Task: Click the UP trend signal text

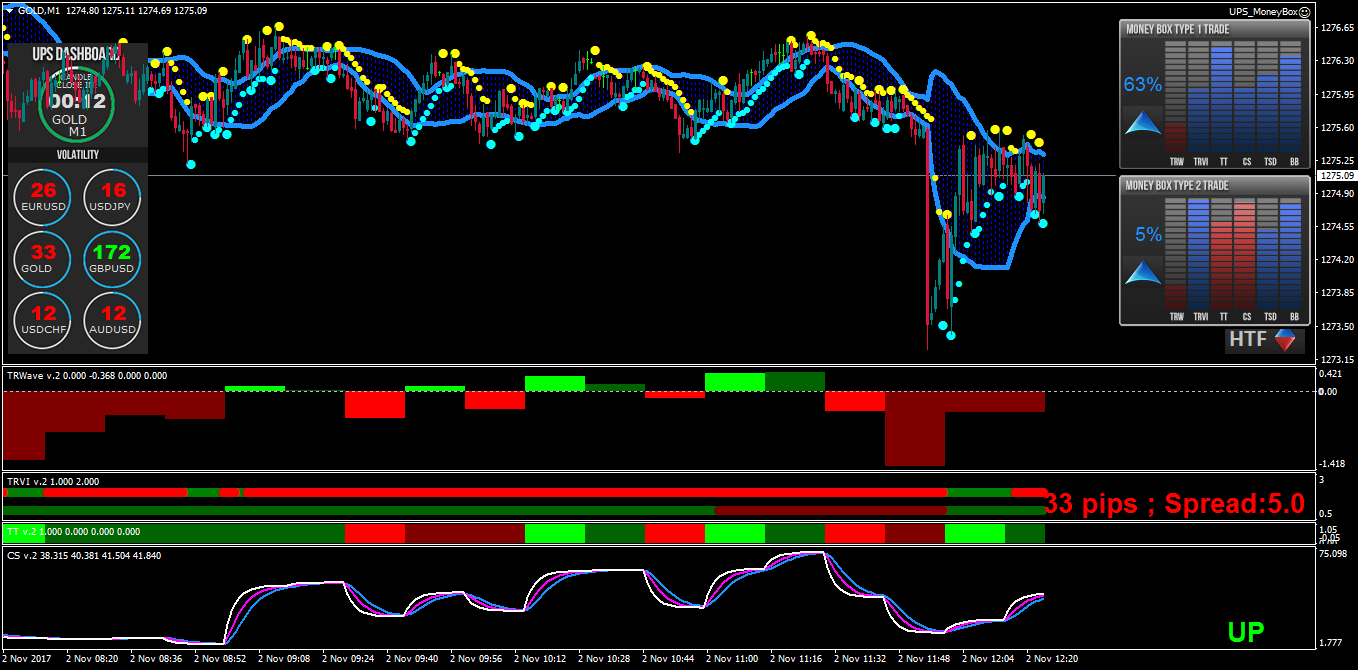Action: coord(1246,631)
